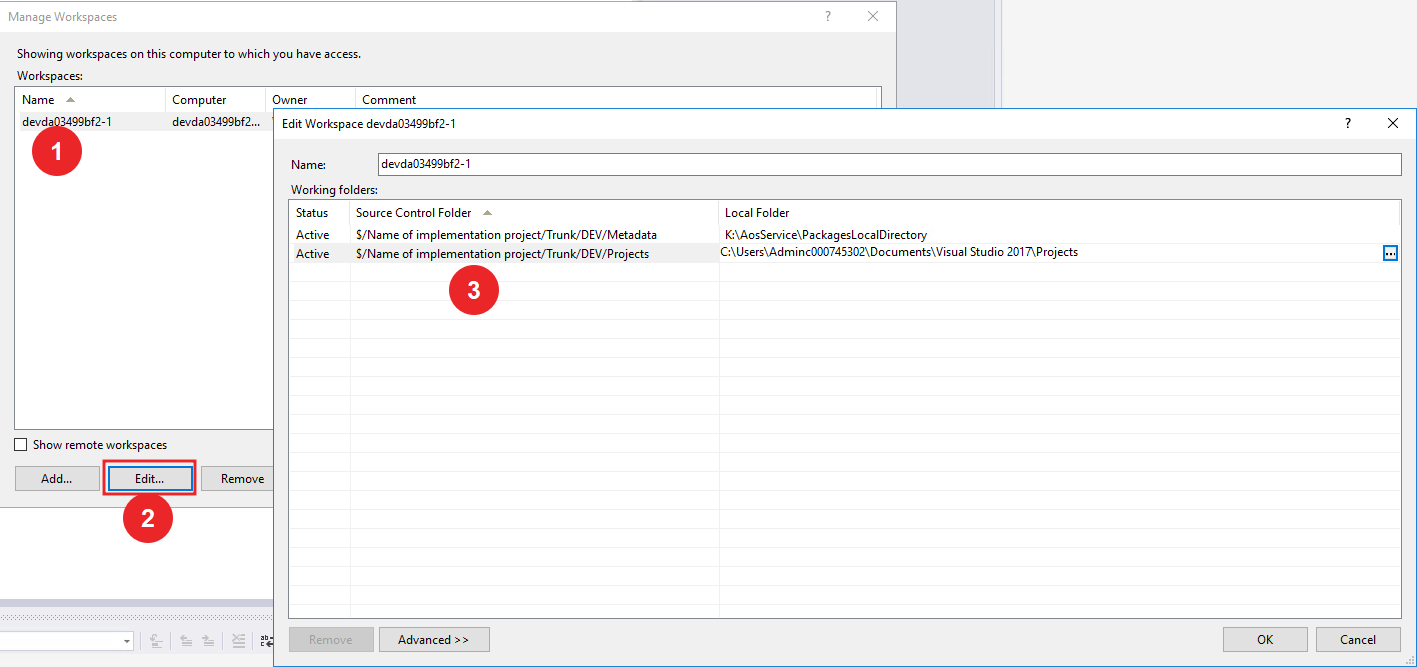Click the browse (...) button beside Projects local folder

click(1390, 253)
